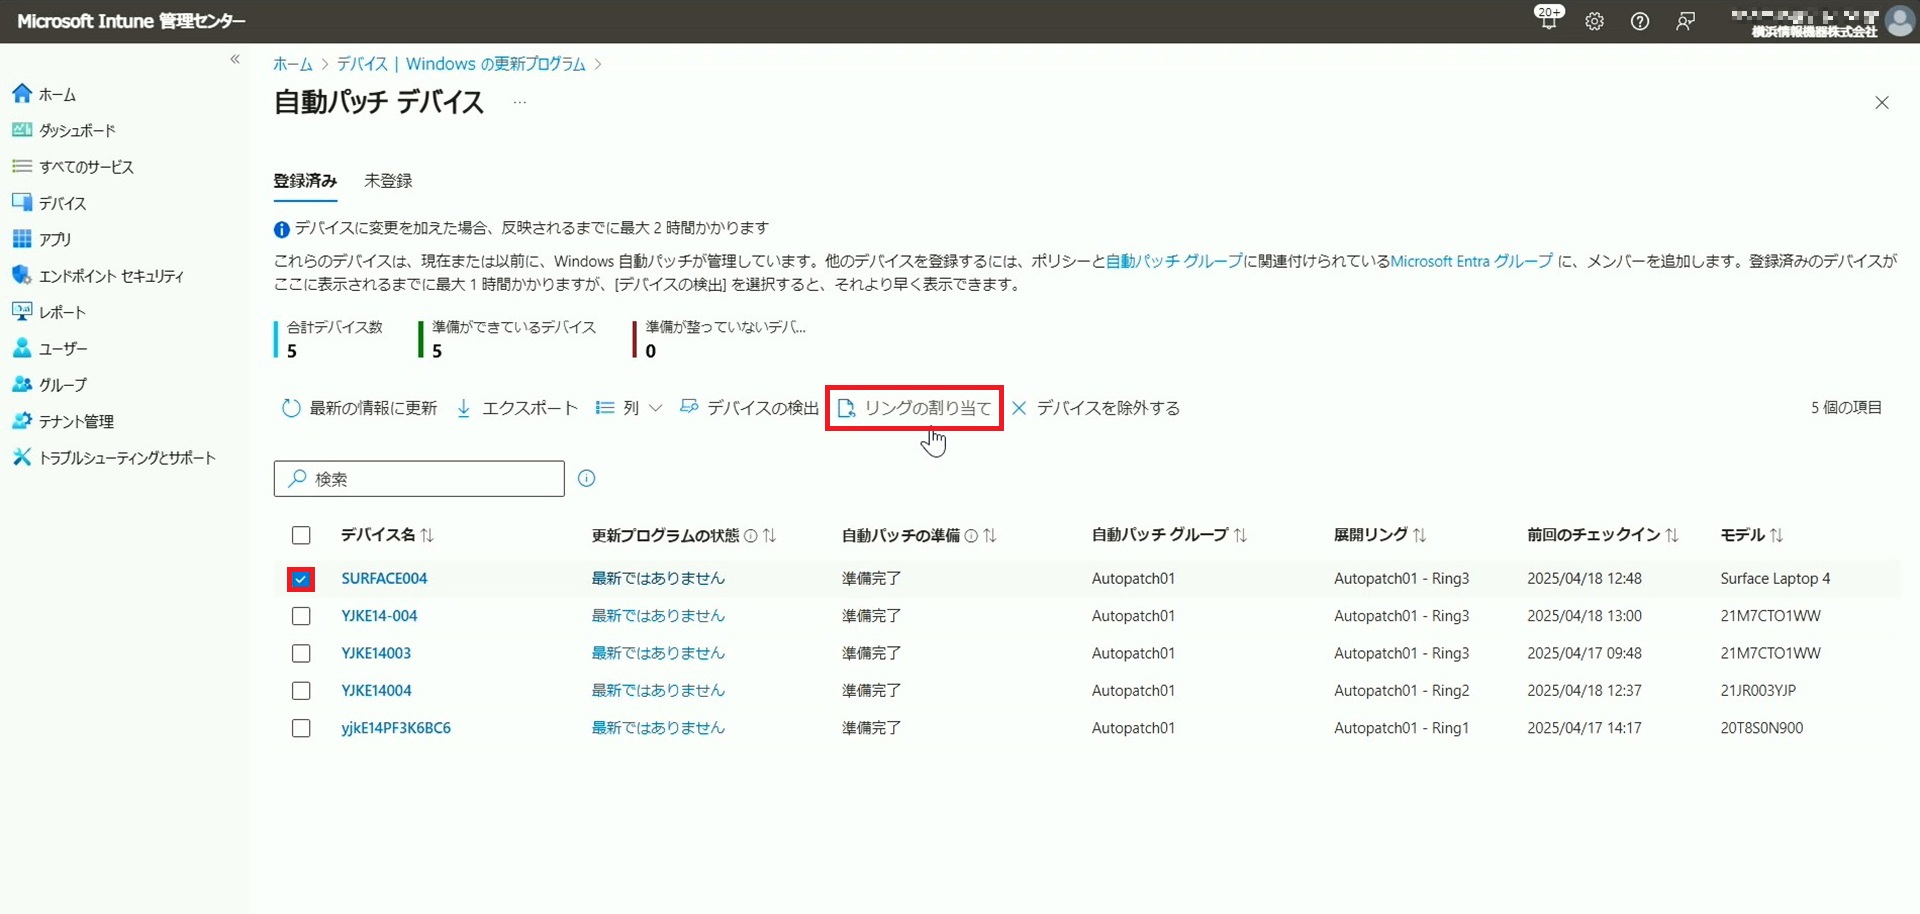
Task: Sort by モデル column
Action: click(x=1751, y=535)
